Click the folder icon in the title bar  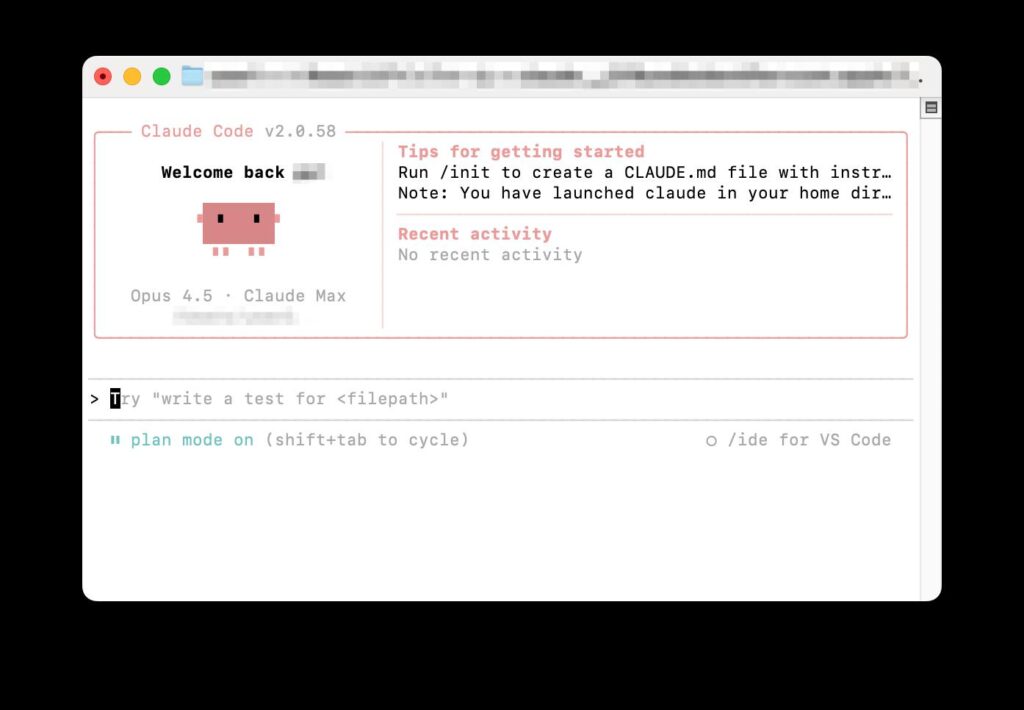[192, 76]
